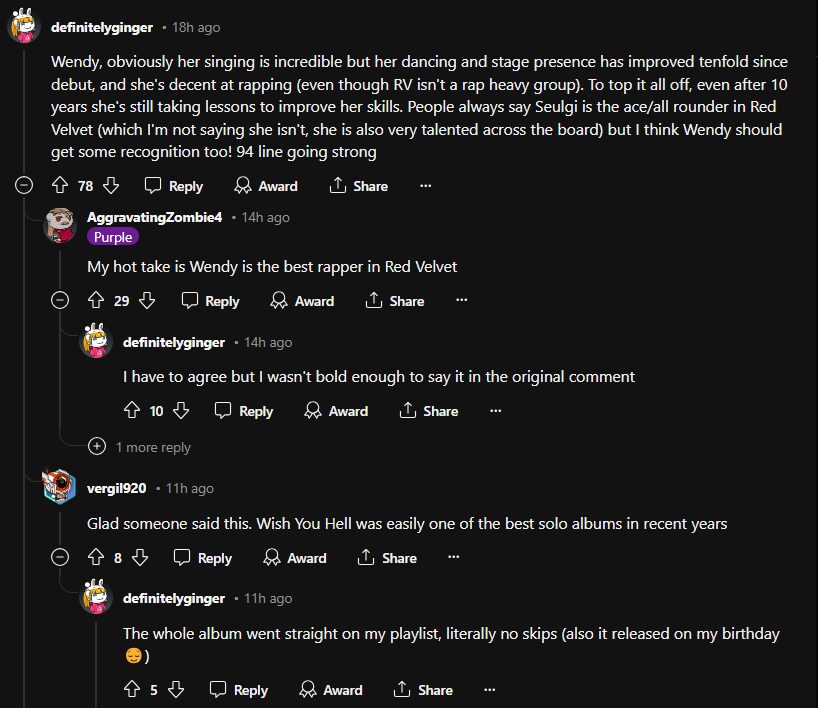This screenshot has height=708, width=818.
Task: Upvote the reply with 5 points
Action: click(x=132, y=690)
